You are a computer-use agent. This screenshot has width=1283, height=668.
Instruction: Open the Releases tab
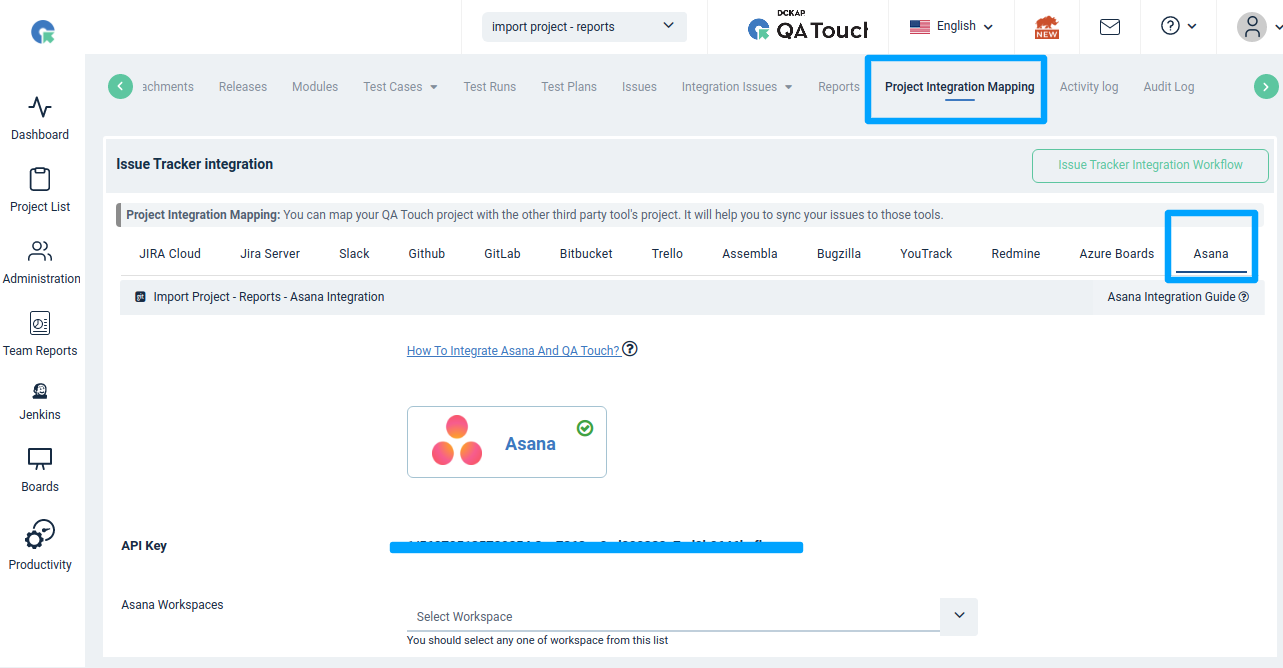click(x=243, y=87)
